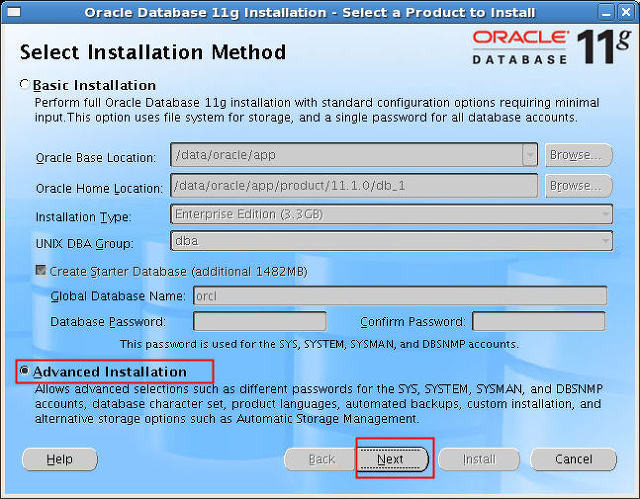
Task: Click the Back button
Action: pos(320,459)
